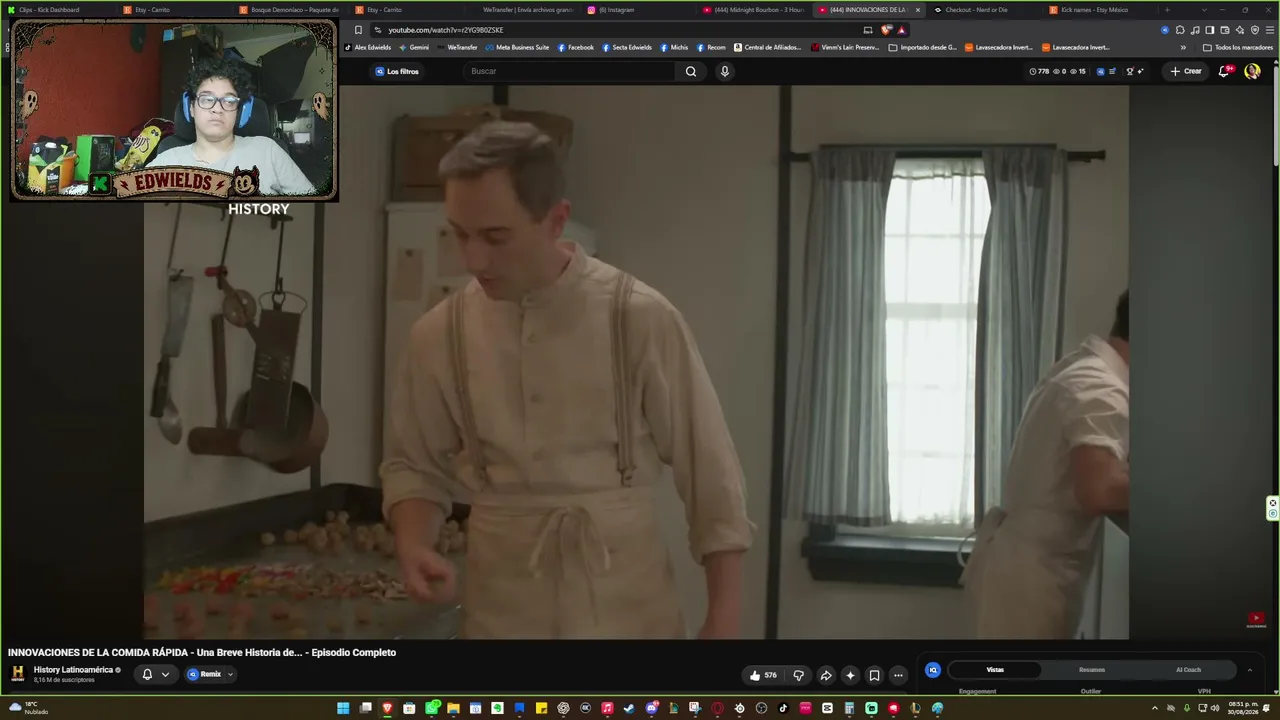This screenshot has height=720, width=1280.
Task: Close the active 'INNOVACIONES DE LA' tab
Action: tap(918, 10)
